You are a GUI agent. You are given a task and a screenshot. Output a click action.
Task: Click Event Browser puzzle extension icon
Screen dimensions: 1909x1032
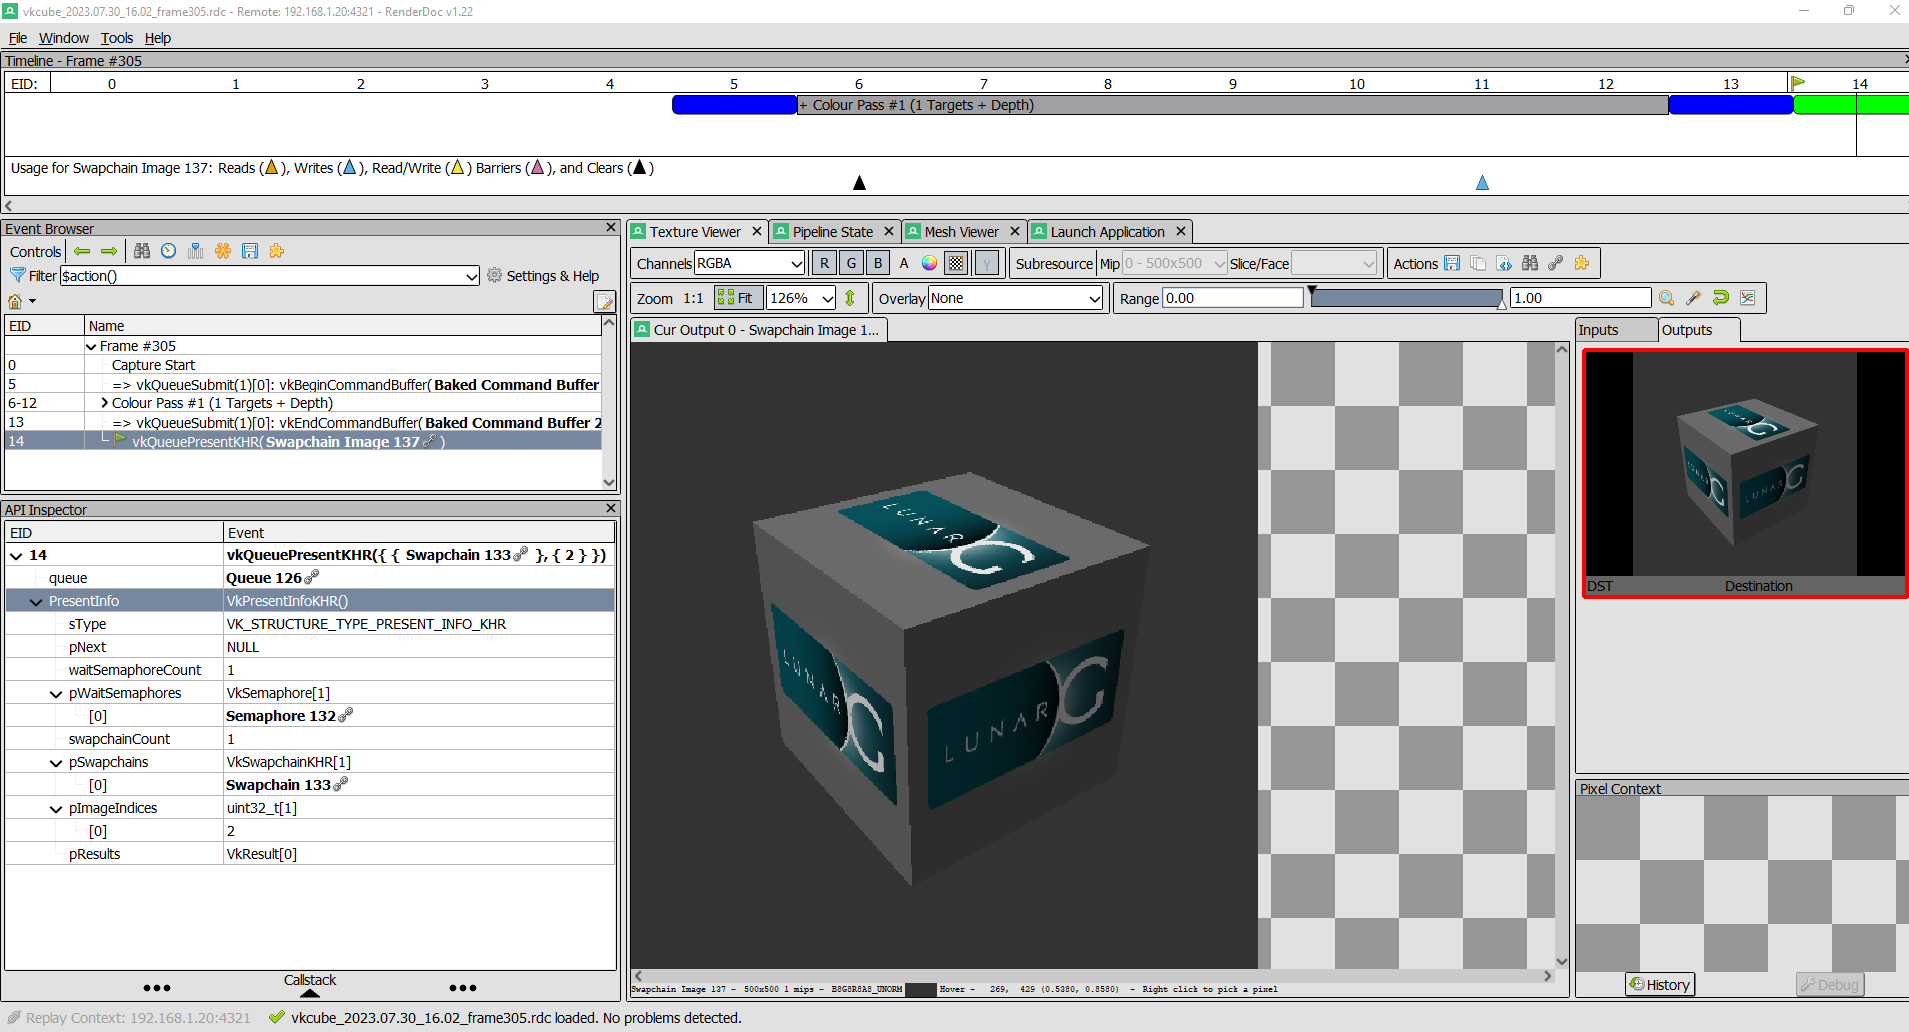point(277,251)
